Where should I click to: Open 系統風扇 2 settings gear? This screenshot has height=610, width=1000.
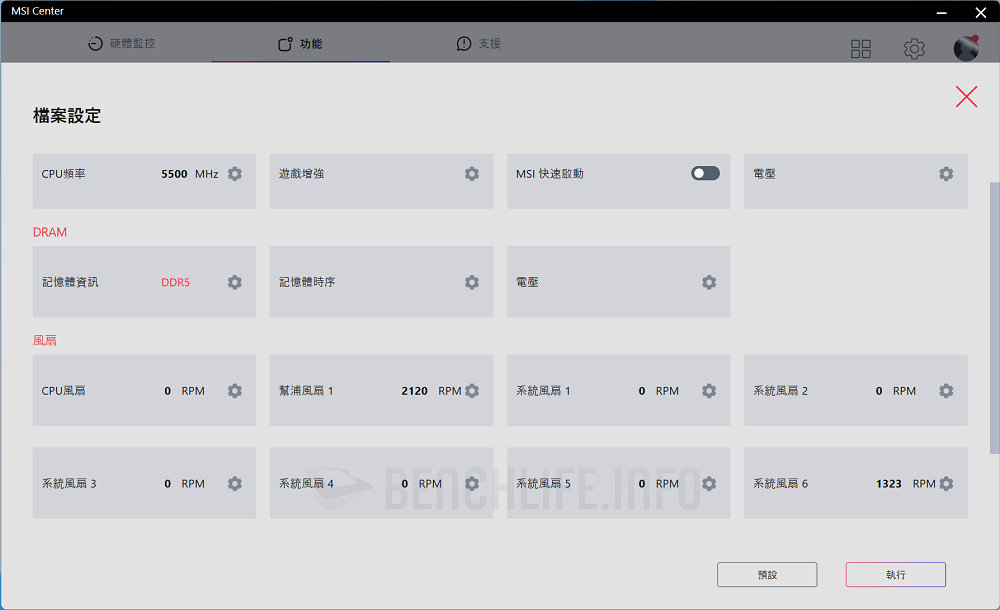click(x=946, y=391)
